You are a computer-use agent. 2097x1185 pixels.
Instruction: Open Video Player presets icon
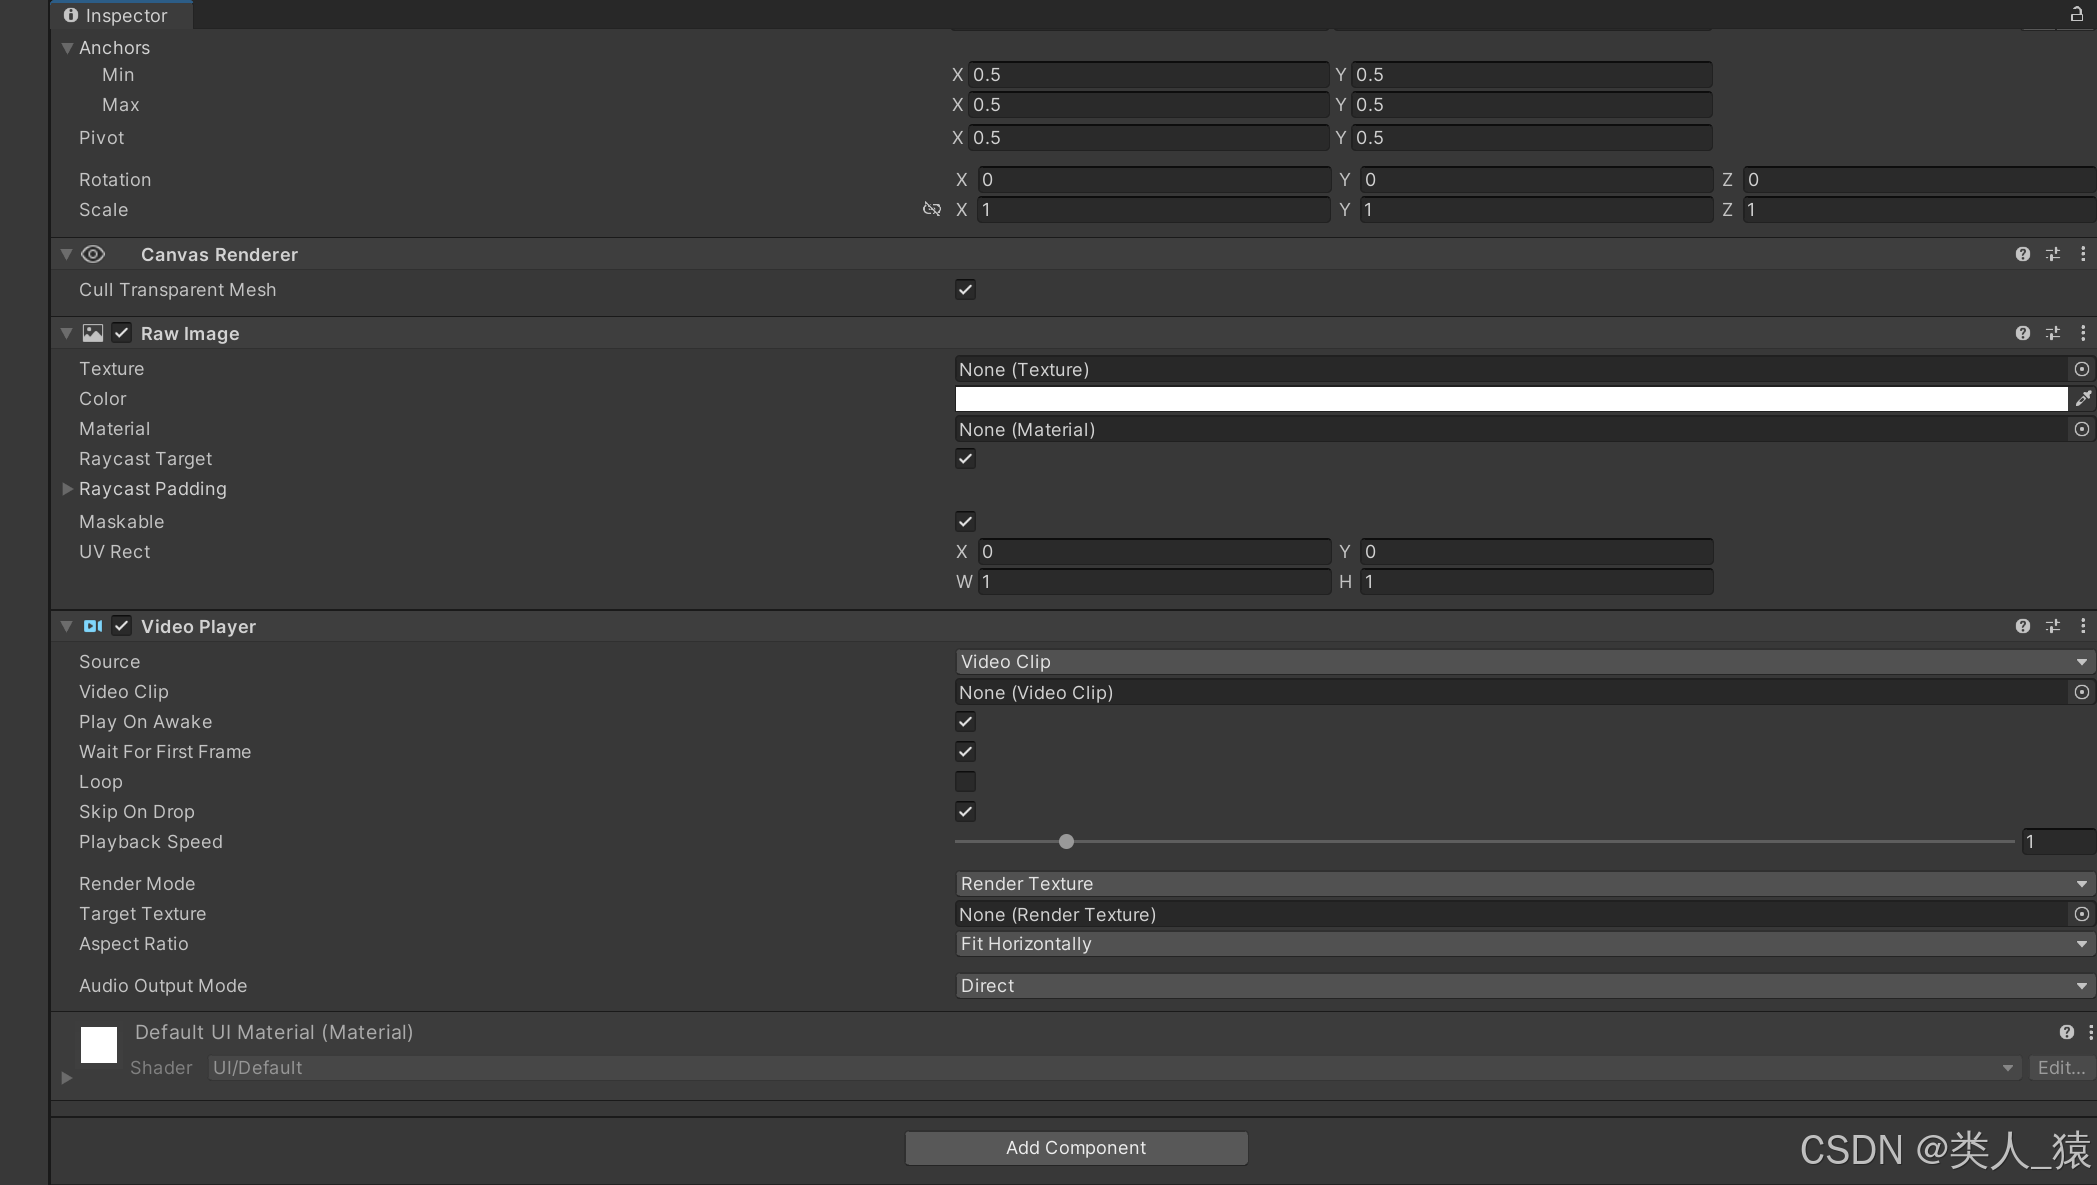pyautogui.click(x=2052, y=626)
